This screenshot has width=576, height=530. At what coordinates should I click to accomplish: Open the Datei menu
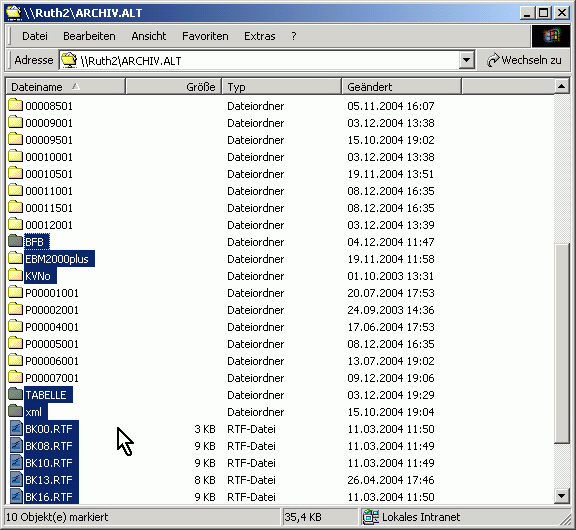[35, 36]
